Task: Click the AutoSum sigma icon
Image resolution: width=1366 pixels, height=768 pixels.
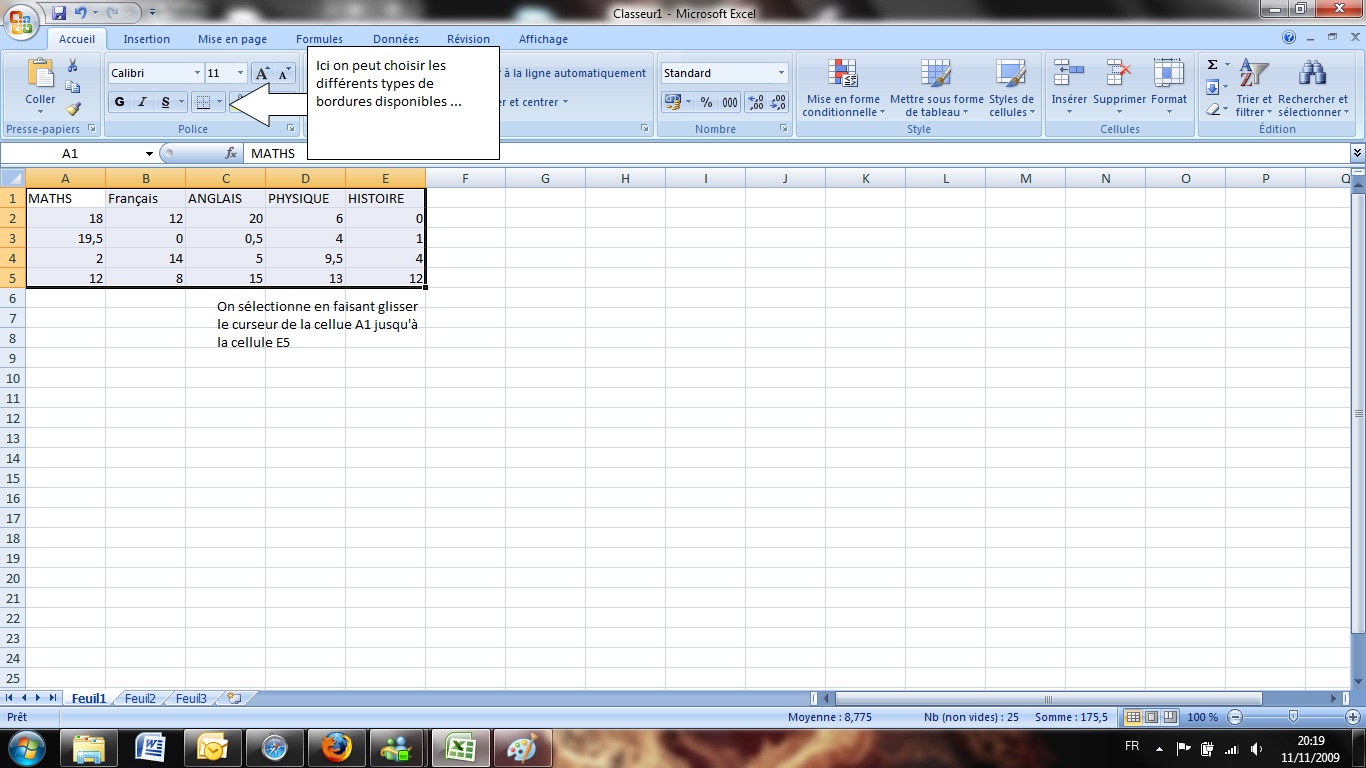Action: point(1212,65)
